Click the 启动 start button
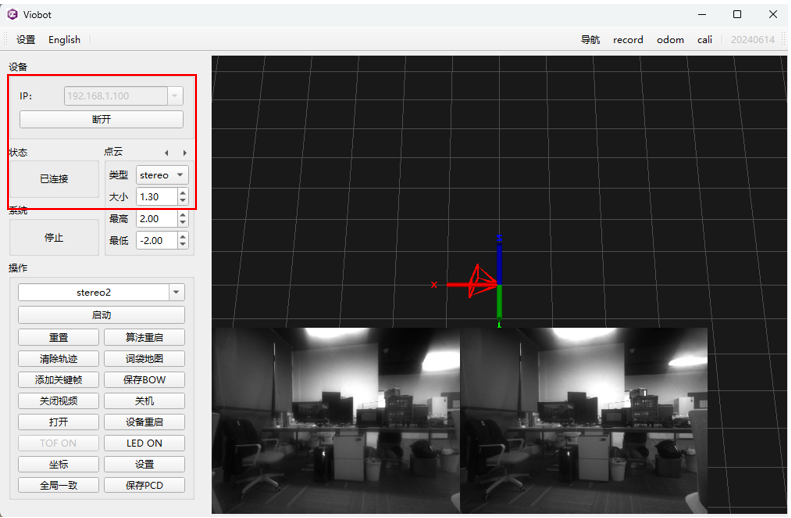The height and width of the screenshot is (518, 791). click(101, 315)
